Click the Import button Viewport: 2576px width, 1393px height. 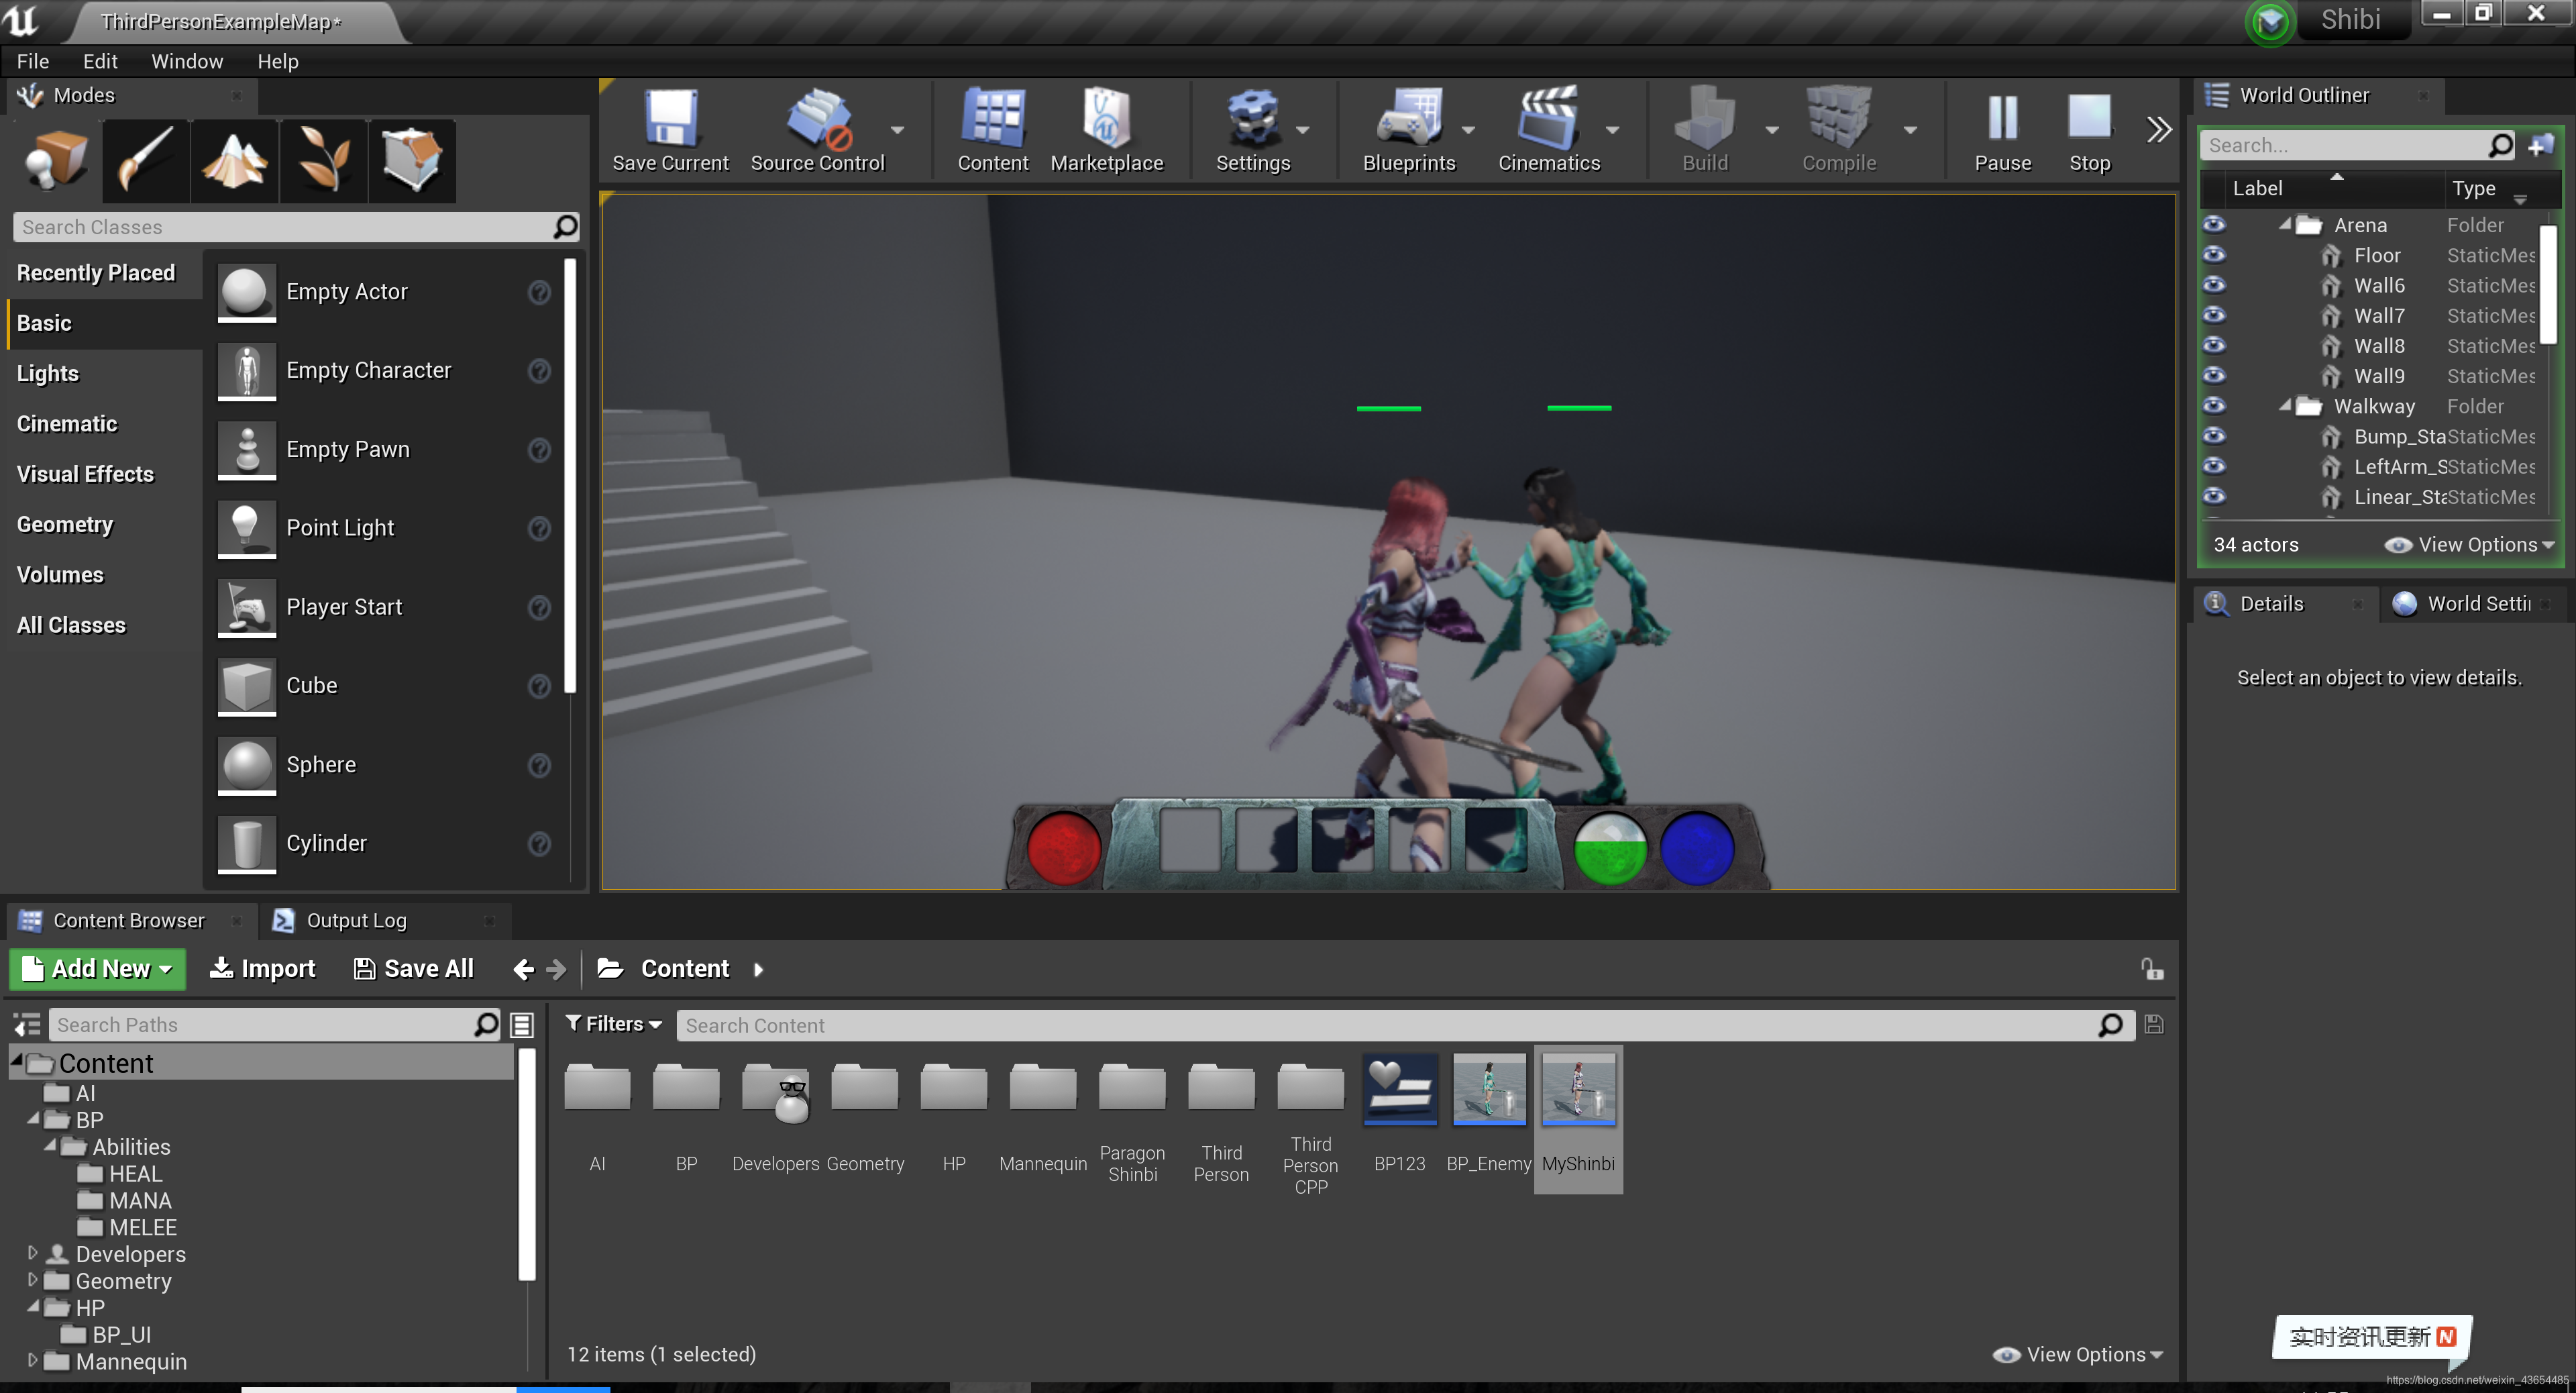tap(262, 968)
